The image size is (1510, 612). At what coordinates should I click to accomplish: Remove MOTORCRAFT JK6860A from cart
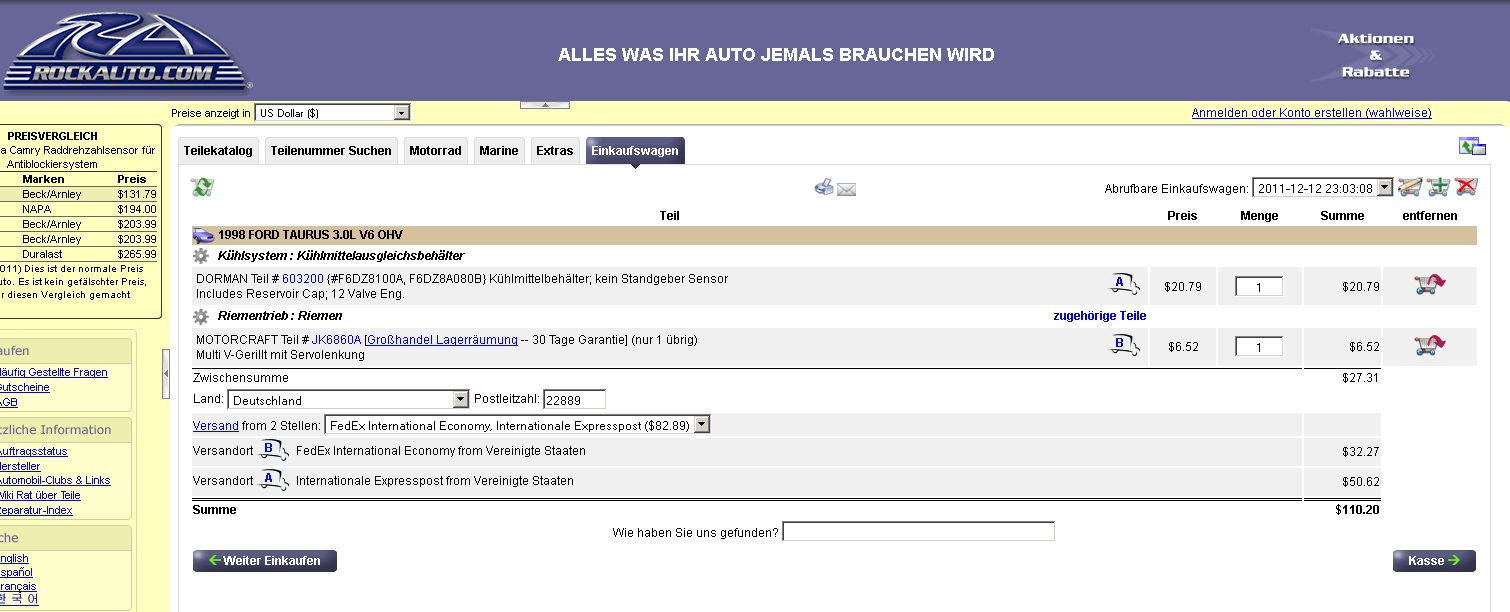1430,346
